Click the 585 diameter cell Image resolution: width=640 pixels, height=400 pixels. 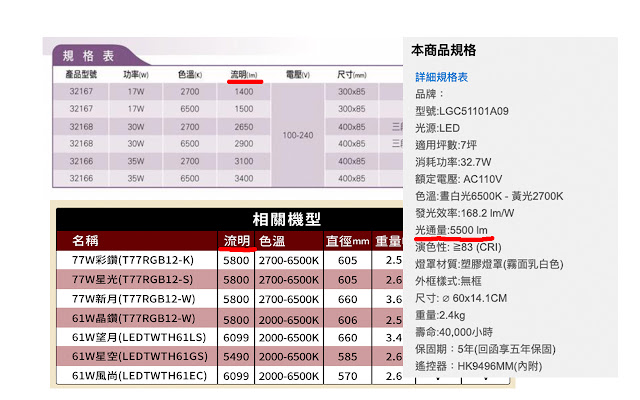click(x=347, y=357)
